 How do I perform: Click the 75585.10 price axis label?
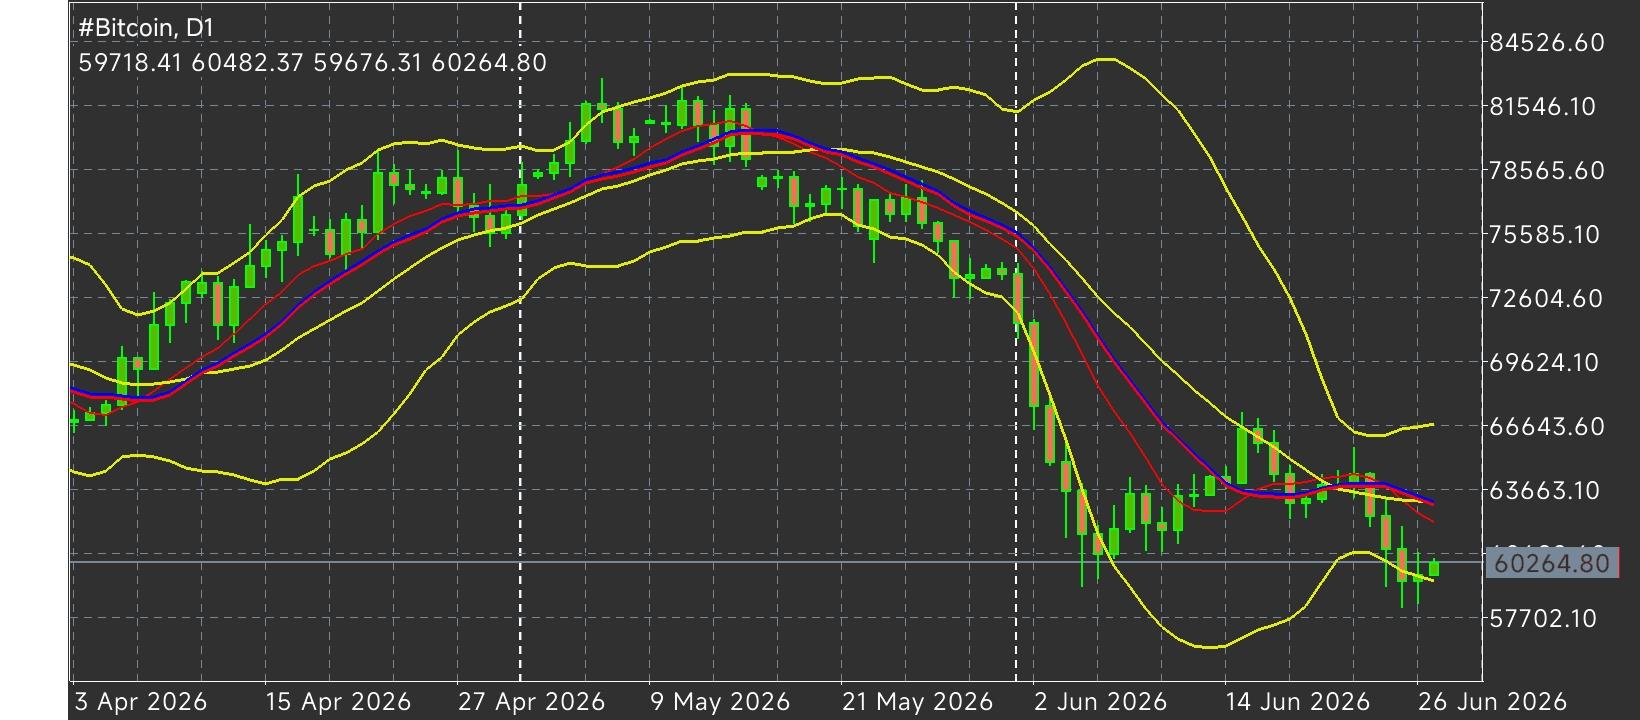[x=1545, y=235]
